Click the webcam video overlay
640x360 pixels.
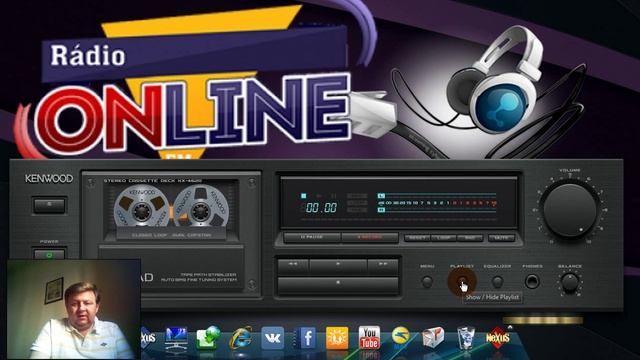click(x=73, y=309)
